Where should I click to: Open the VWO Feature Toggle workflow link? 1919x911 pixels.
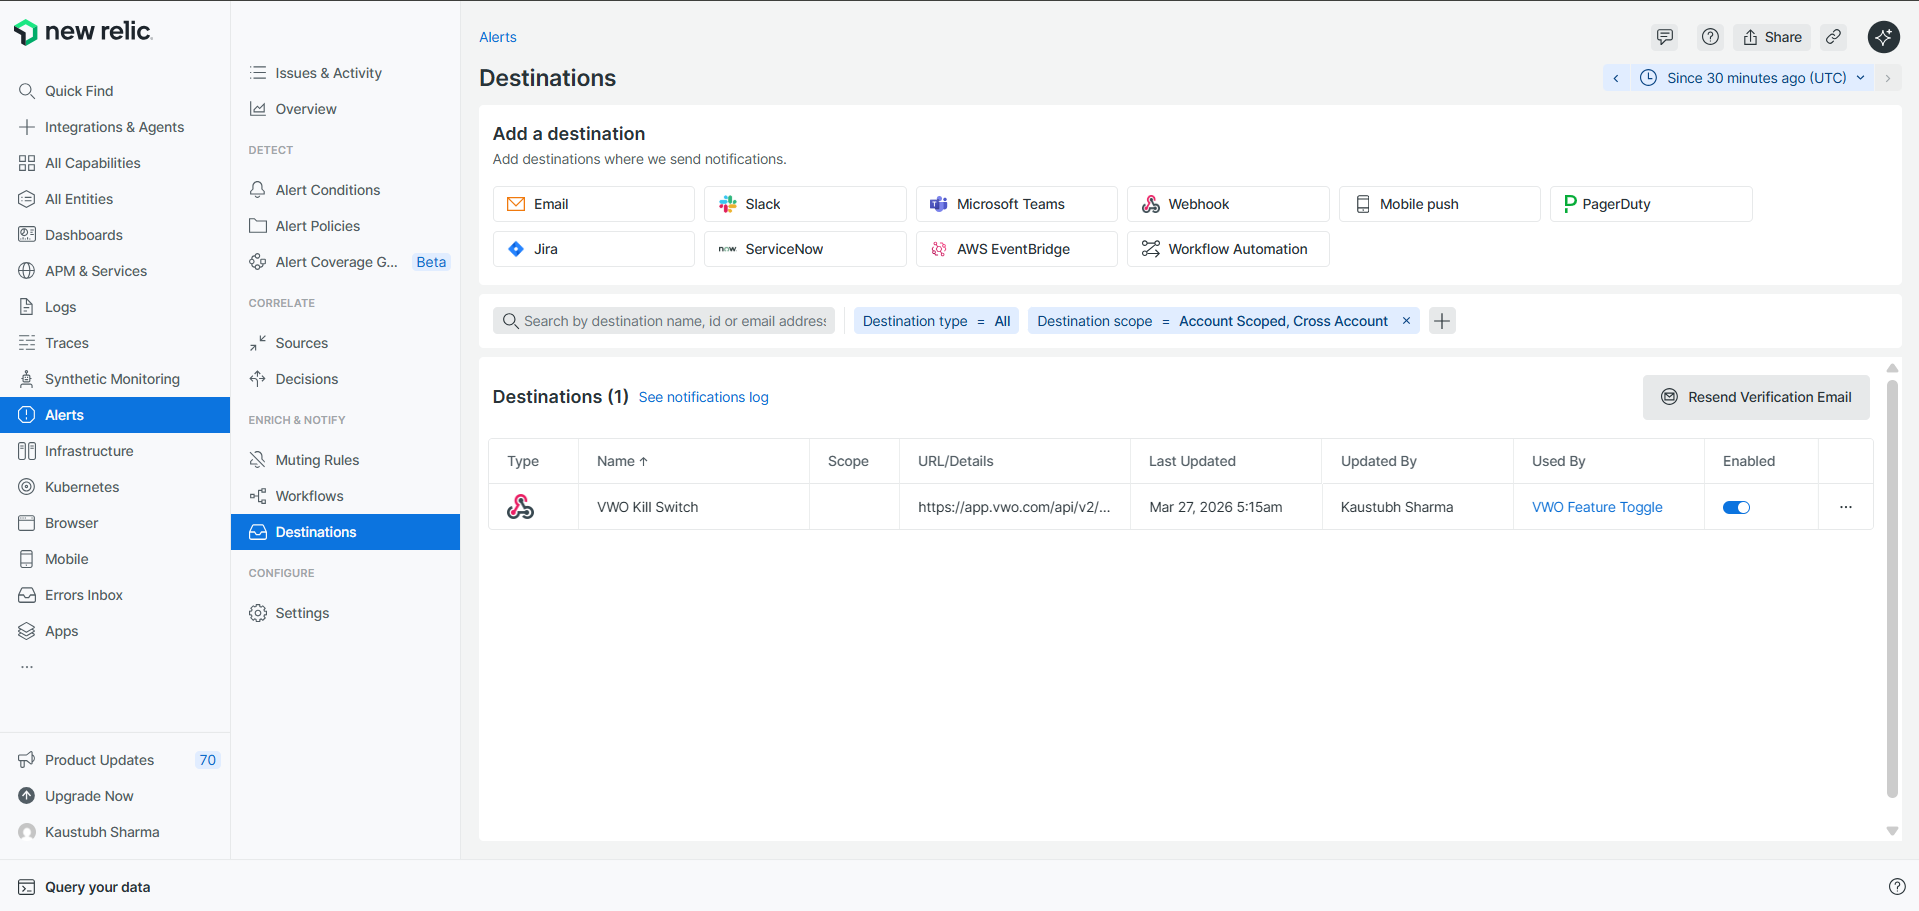coord(1597,507)
